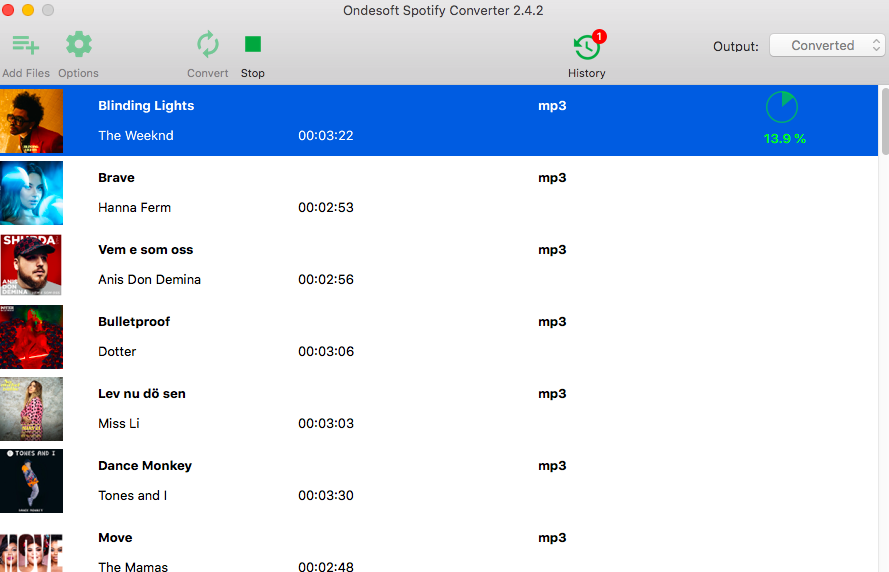Click the mp3 format in Lev nu dö sen row
889x572 pixels.
pos(552,394)
